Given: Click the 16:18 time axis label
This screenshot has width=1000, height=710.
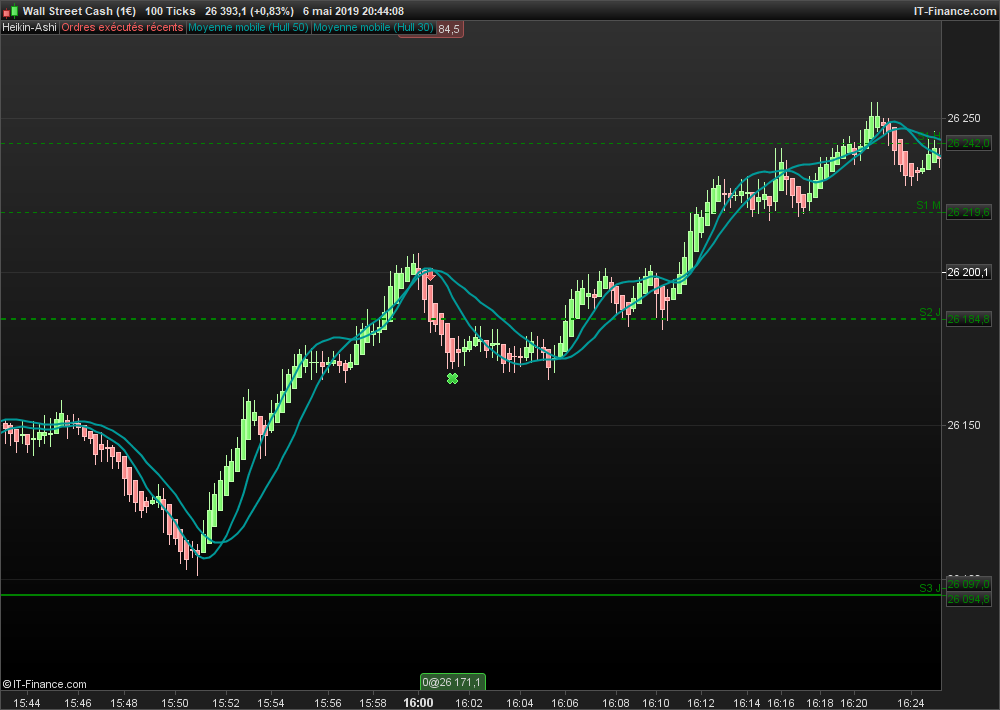Looking at the screenshot, I should 820,703.
